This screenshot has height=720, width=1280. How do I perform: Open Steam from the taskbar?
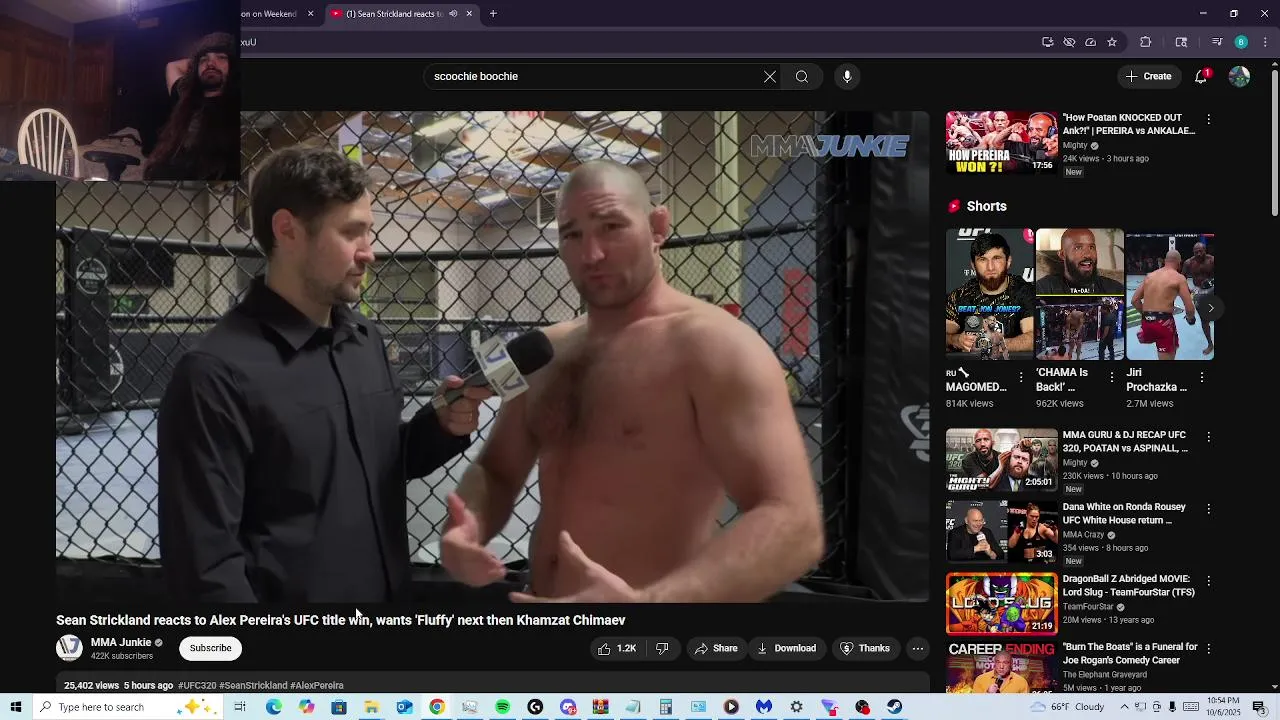coord(894,707)
